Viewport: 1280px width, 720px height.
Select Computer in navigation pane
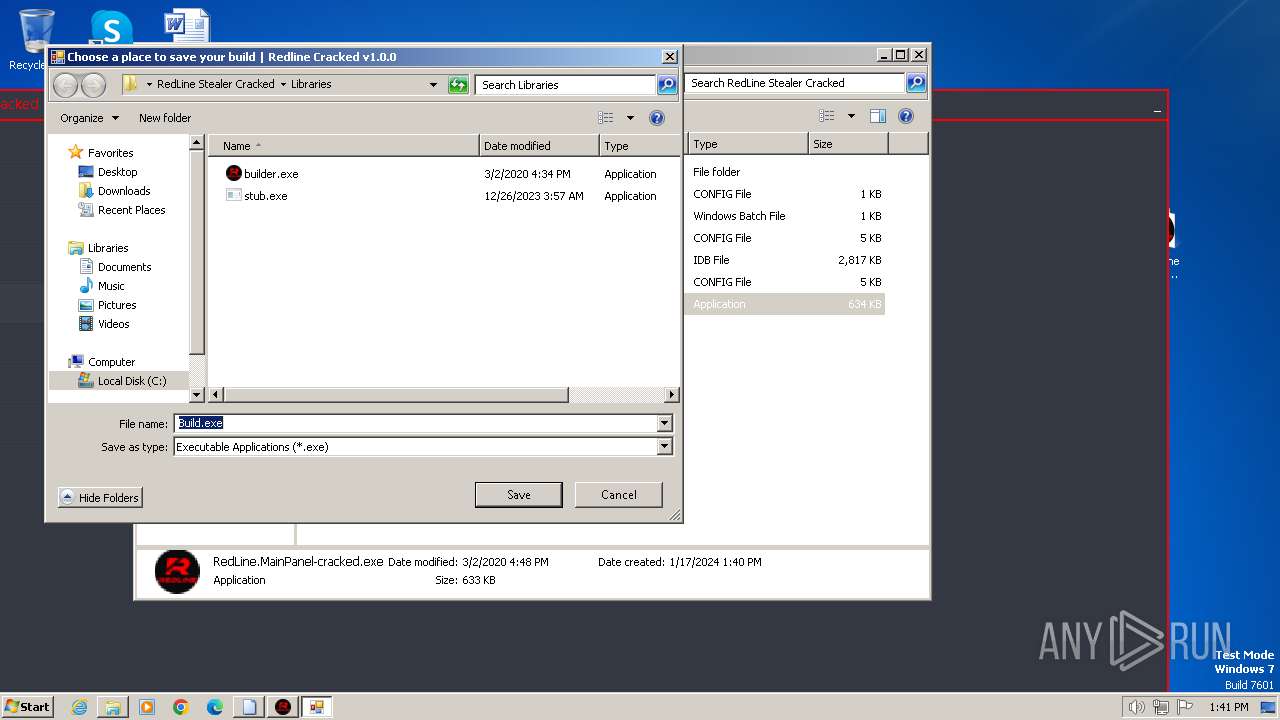click(111, 362)
